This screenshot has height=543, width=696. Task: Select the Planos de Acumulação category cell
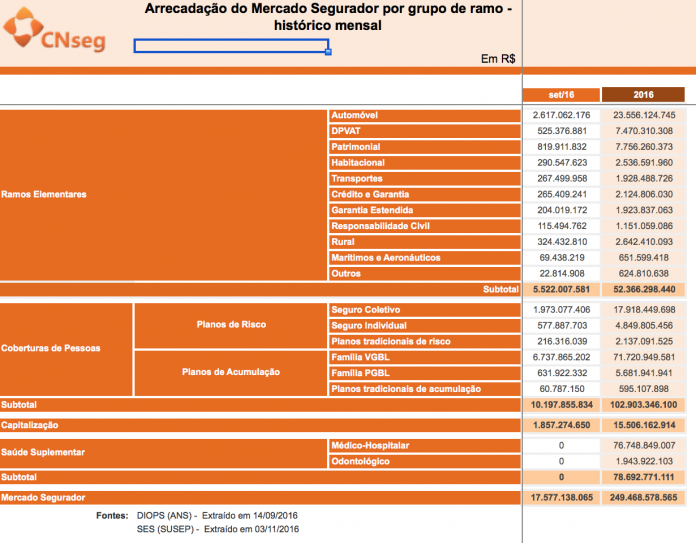pyautogui.click(x=231, y=372)
